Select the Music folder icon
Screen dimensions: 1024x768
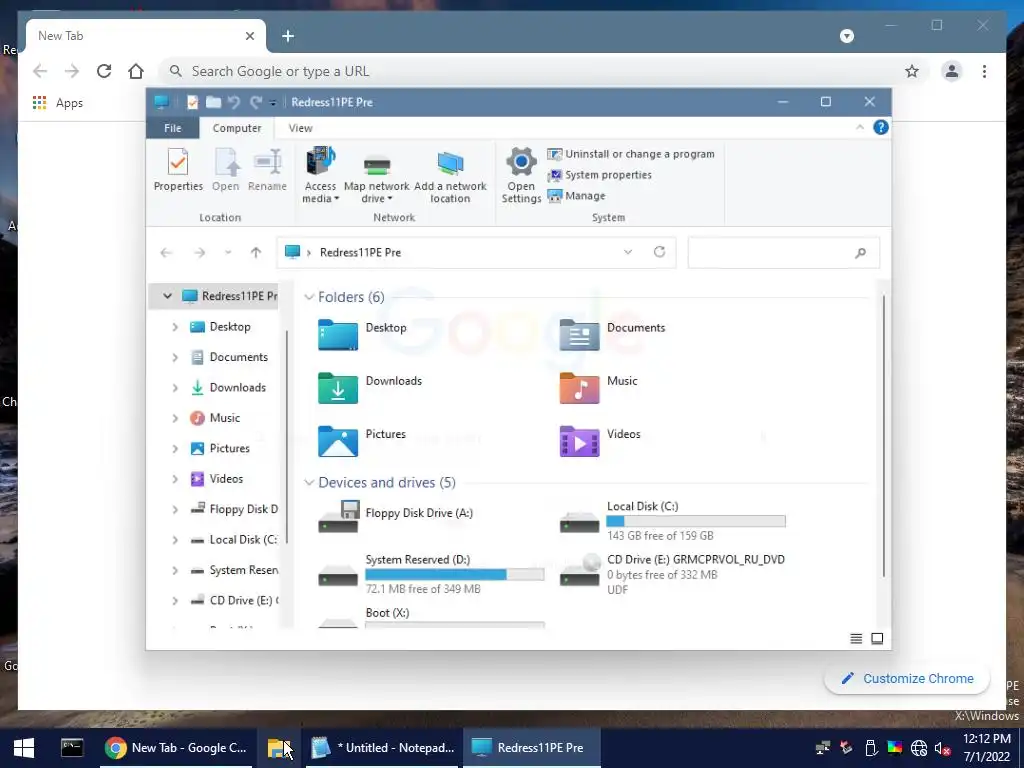[579, 388]
